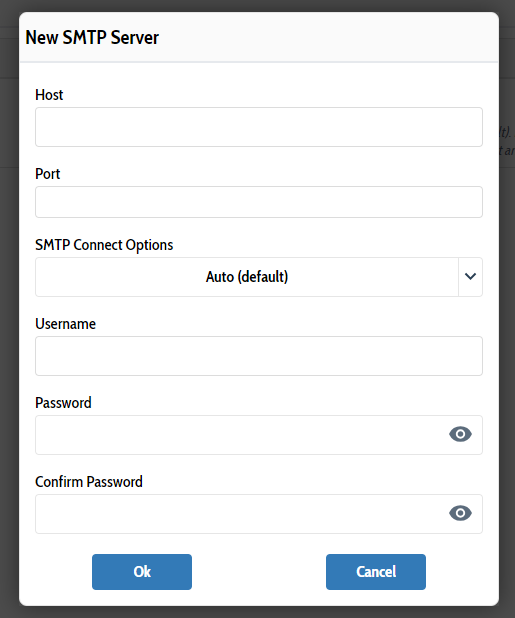Focus the Port input field
The height and width of the screenshot is (618, 515).
tap(259, 202)
